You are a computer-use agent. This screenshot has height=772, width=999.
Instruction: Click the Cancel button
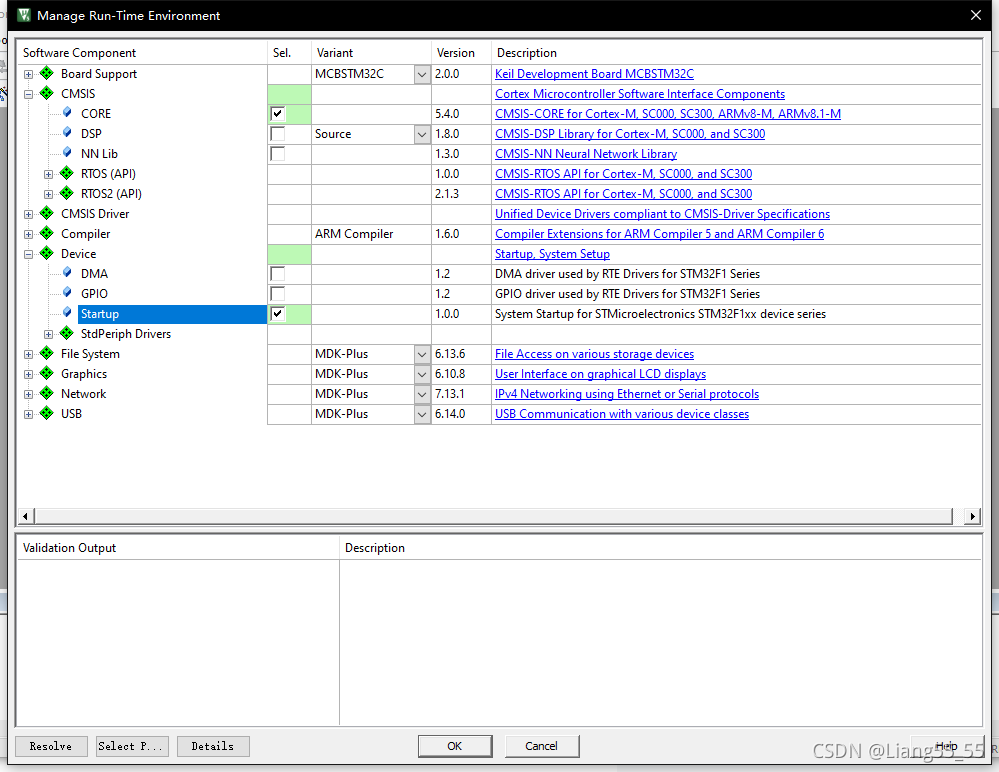point(542,746)
